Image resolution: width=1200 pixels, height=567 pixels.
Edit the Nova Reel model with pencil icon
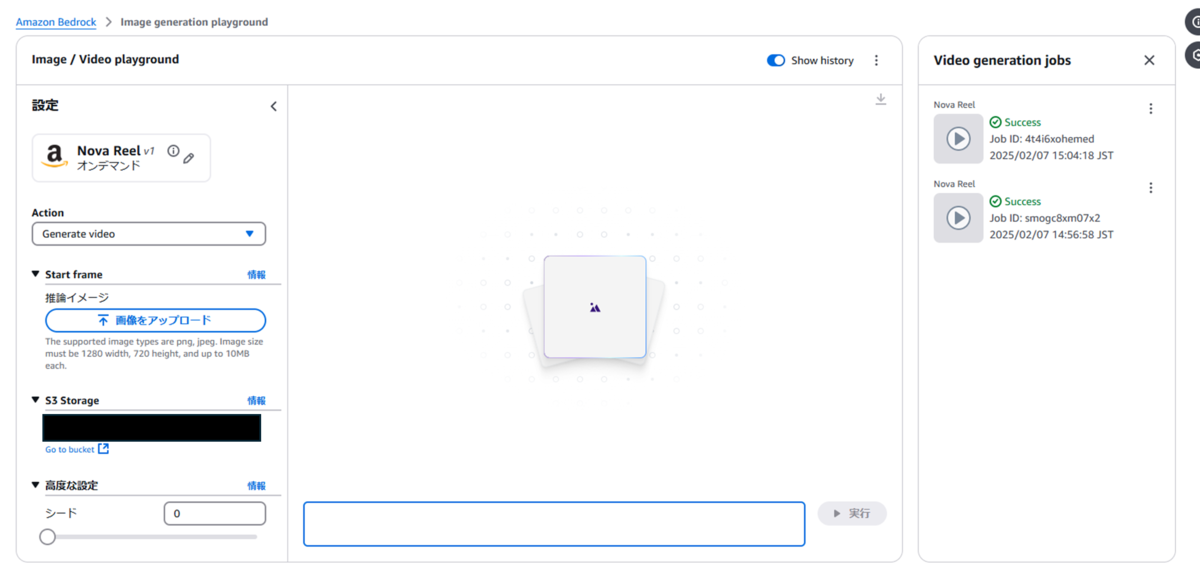[189, 158]
